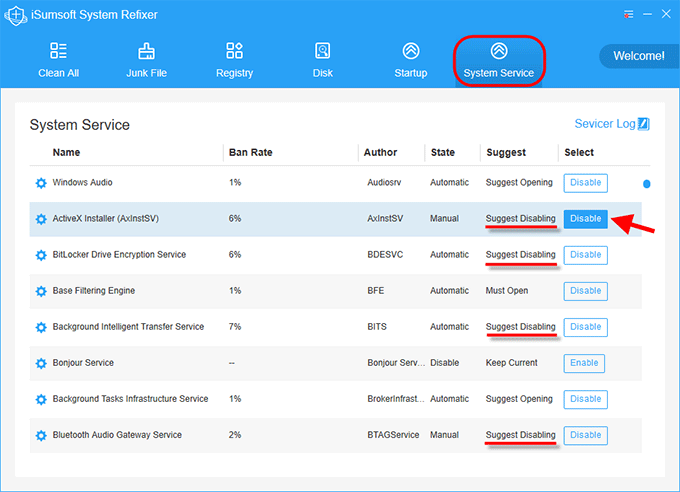The image size is (680, 492).
Task: Click gear icon beside Windows Audio
Action: click(x=41, y=183)
